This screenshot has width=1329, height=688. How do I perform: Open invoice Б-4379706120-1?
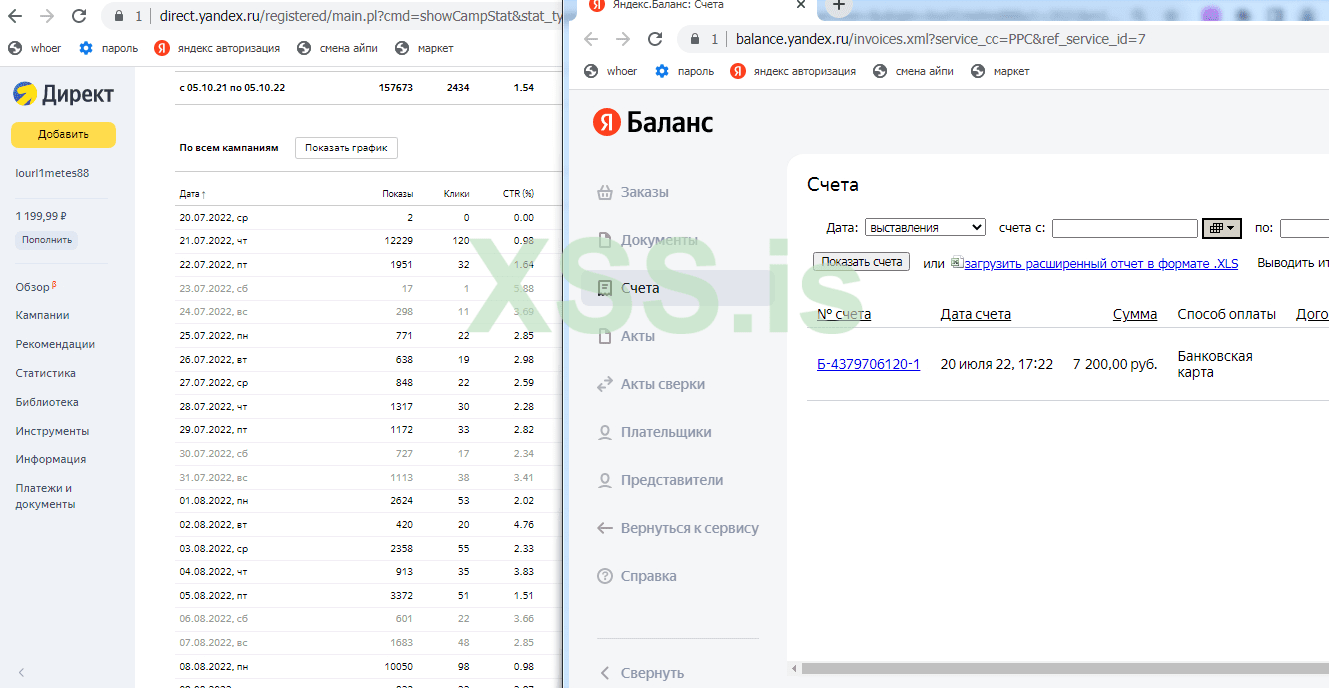tap(867, 363)
